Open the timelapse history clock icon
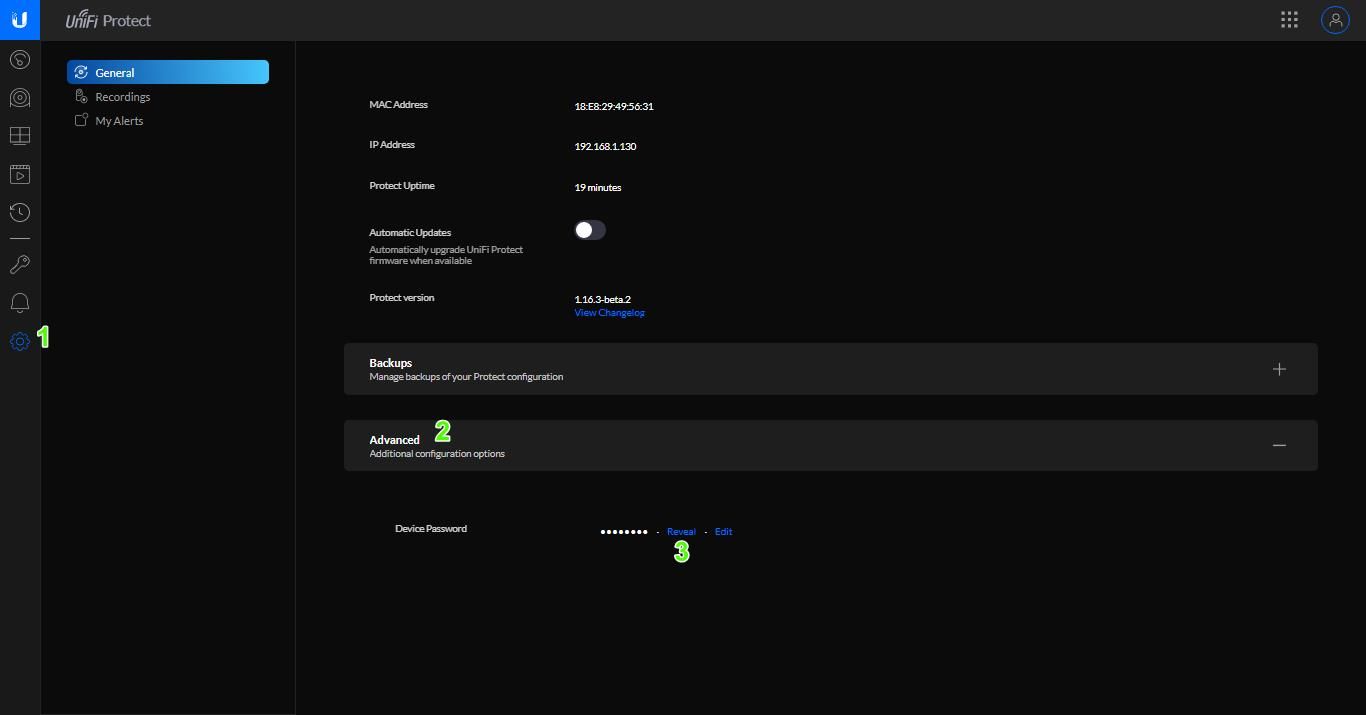 (19, 213)
